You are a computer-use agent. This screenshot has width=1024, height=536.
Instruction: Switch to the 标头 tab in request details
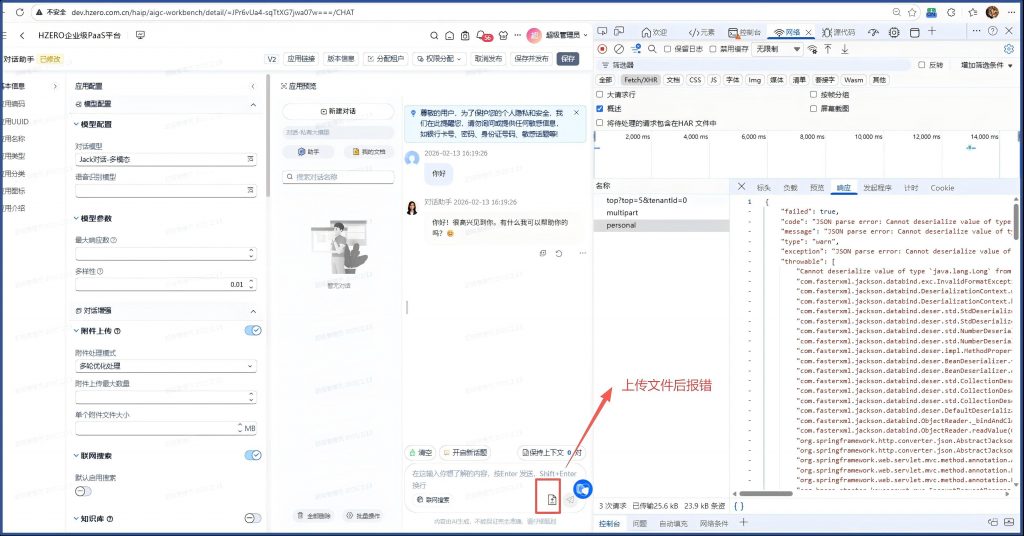pos(764,187)
